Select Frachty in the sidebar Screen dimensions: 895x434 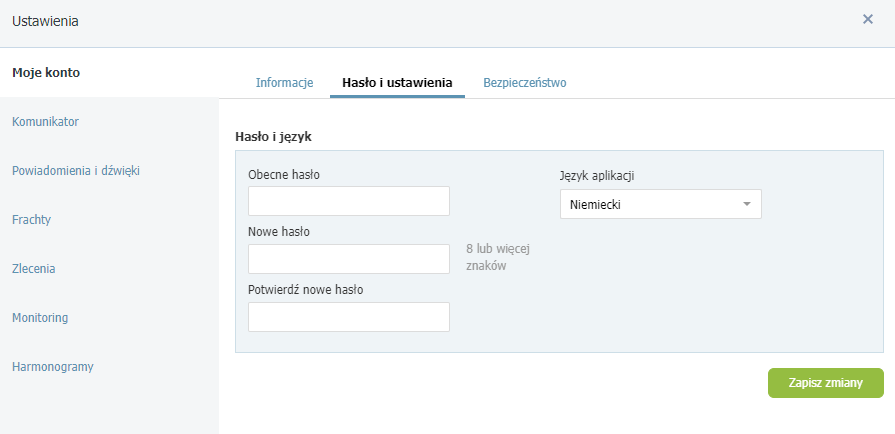click(31, 219)
